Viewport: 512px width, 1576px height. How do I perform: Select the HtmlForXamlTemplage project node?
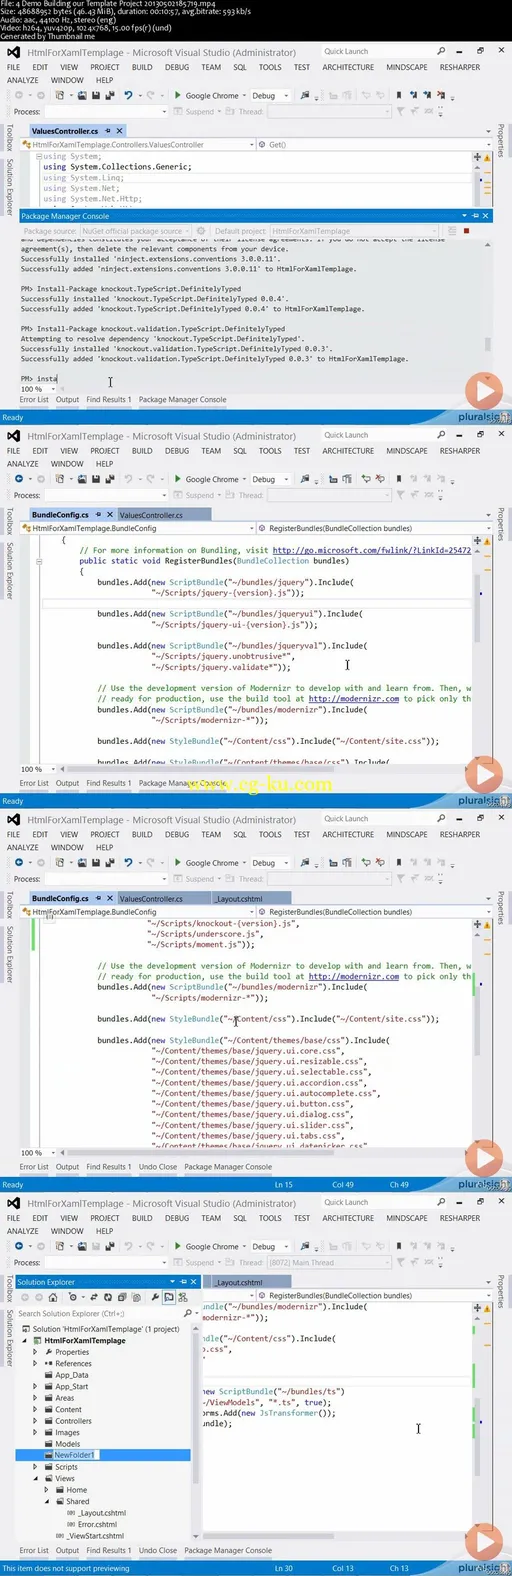coord(85,1341)
